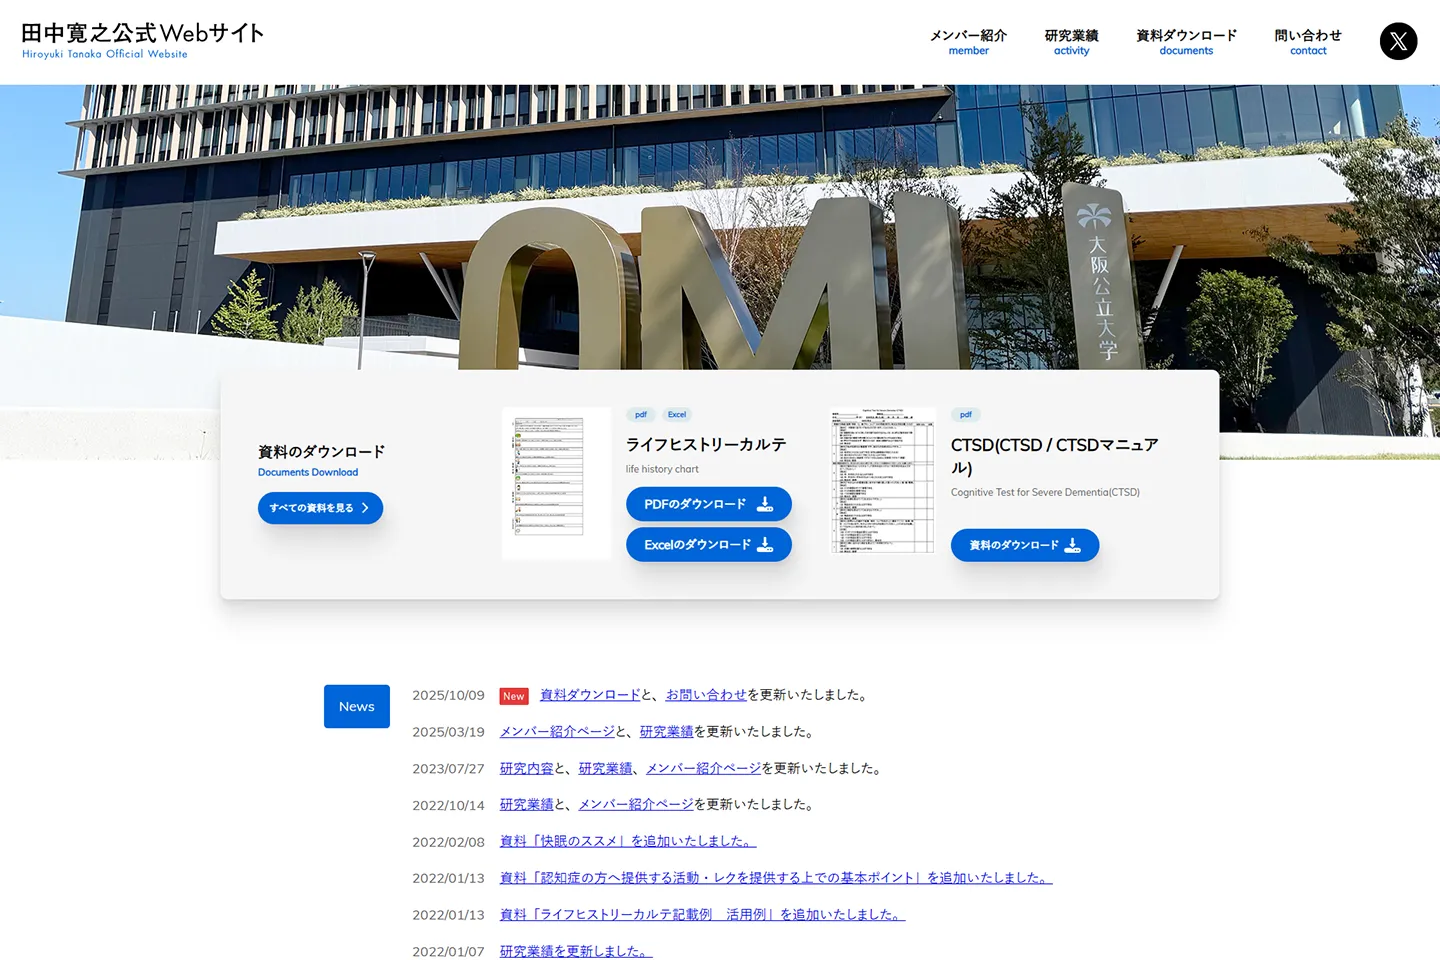Open the 資料ダウンロード link in 2025/10/09 news
The image size is (1440, 960).
(590, 695)
